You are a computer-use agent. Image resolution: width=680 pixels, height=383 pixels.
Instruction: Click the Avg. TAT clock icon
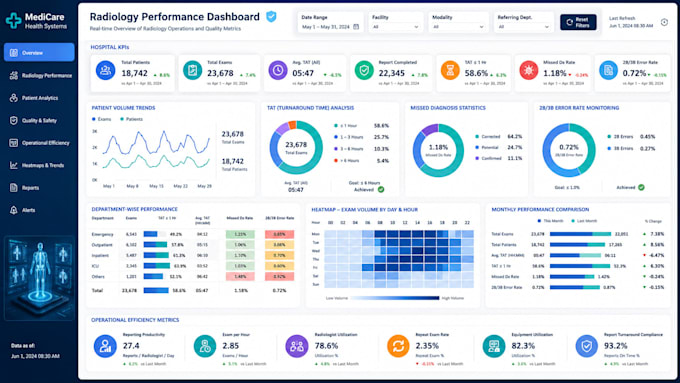(278, 70)
